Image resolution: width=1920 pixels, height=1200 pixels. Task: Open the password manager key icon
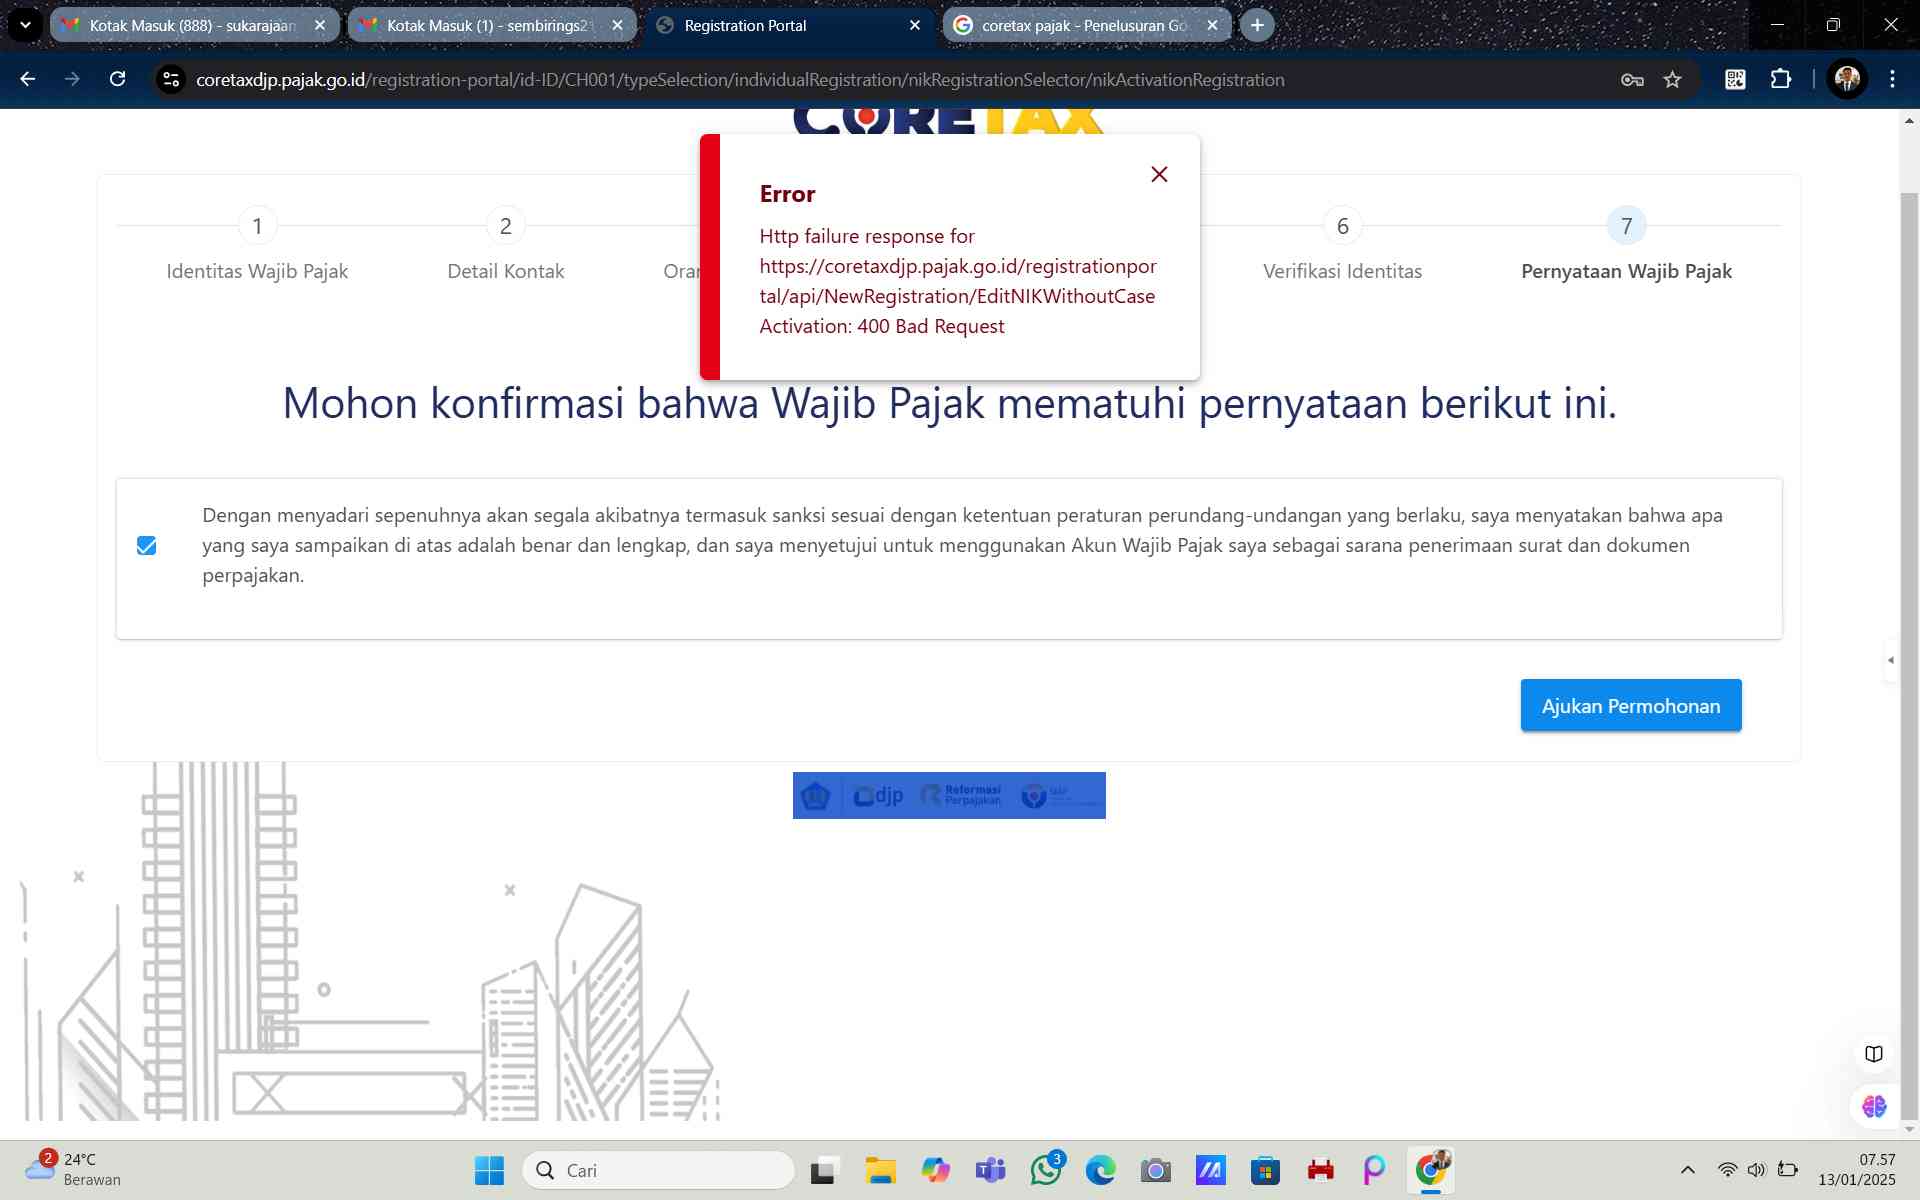click(1632, 80)
